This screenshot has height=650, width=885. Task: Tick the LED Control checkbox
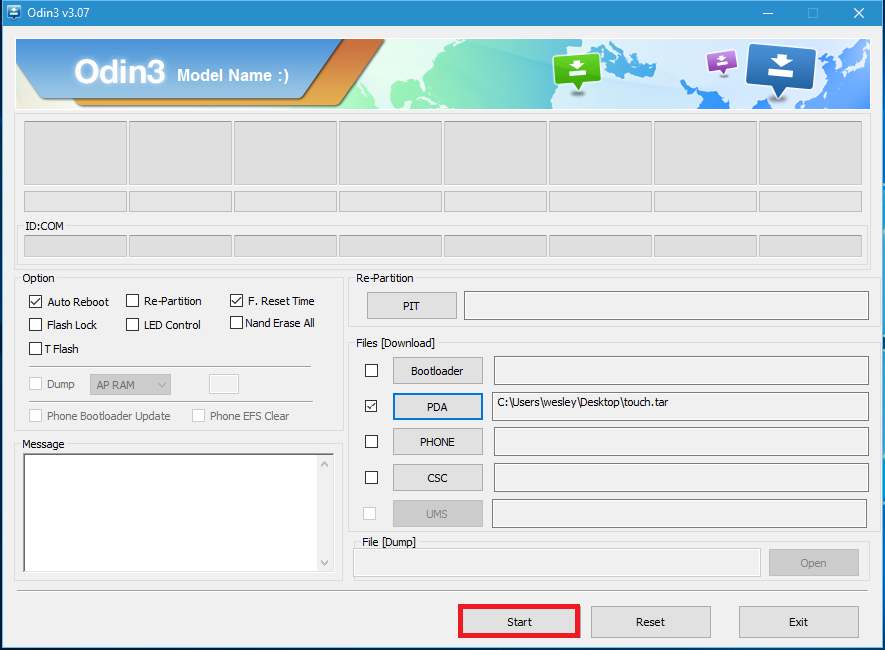pos(133,324)
